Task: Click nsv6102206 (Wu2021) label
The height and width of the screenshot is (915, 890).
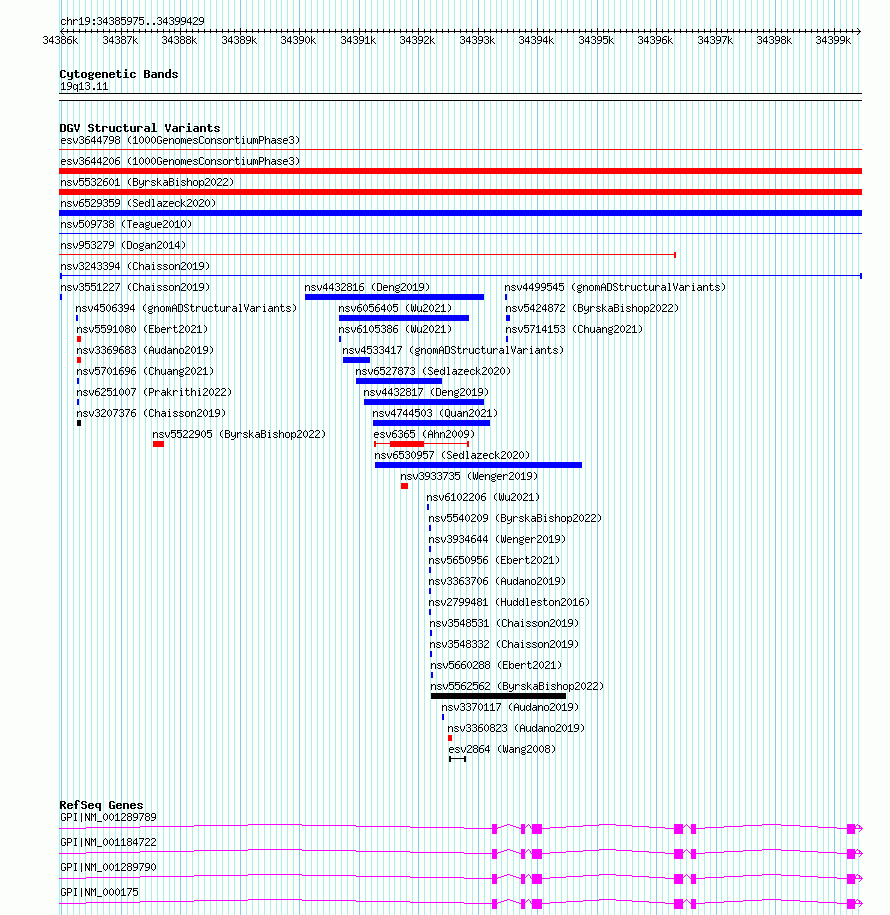Action: click(x=483, y=498)
